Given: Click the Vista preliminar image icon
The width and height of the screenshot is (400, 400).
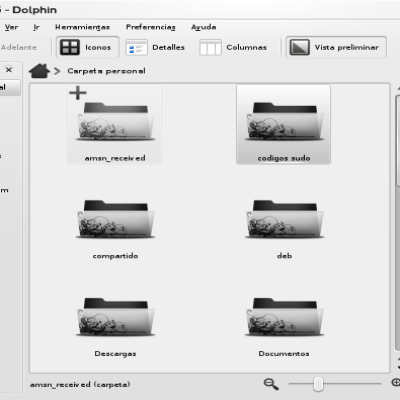Looking at the screenshot, I should 299,47.
